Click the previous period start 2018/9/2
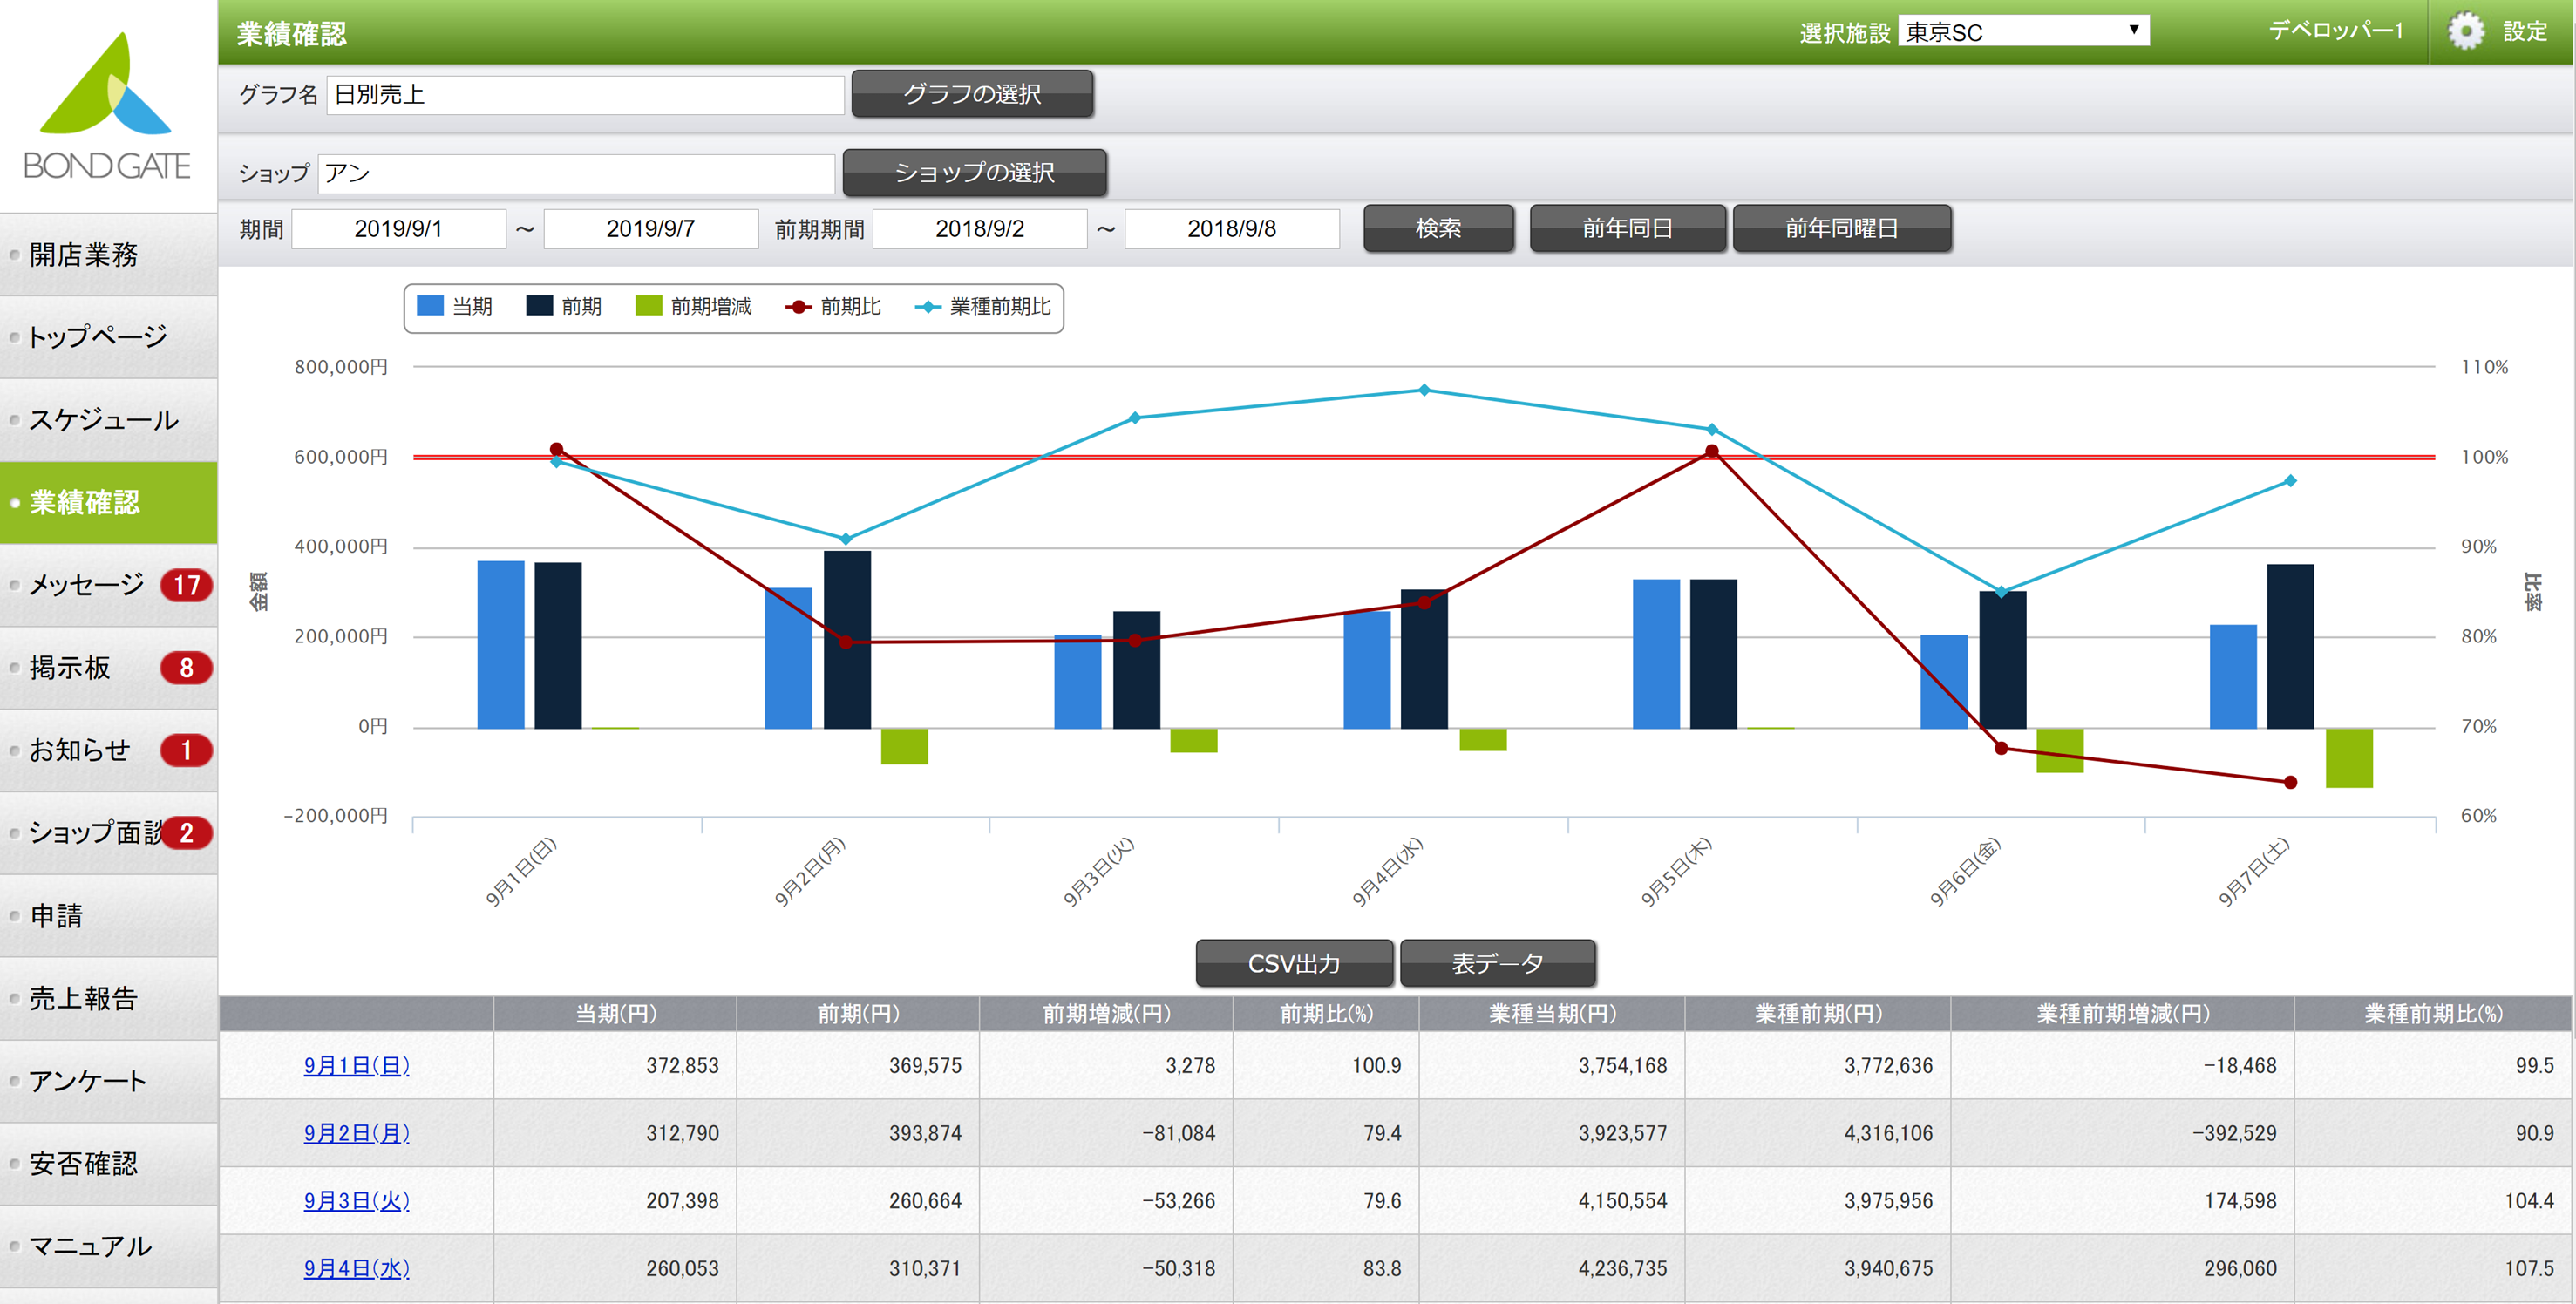Screen dimensions: 2576x1304 tap(979, 229)
